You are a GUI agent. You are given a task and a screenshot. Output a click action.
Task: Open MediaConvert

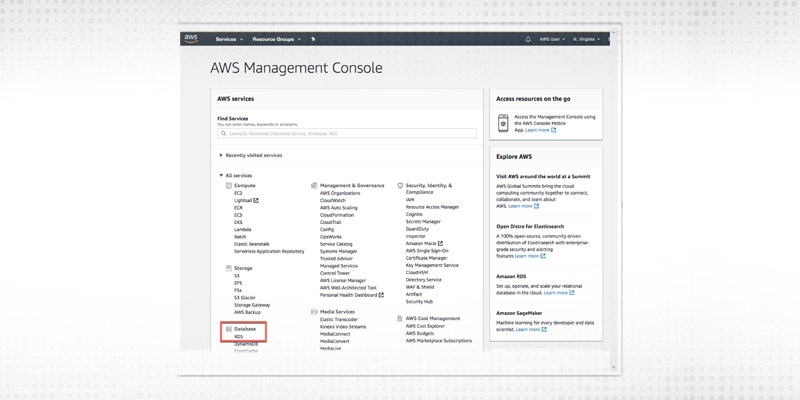click(335, 341)
